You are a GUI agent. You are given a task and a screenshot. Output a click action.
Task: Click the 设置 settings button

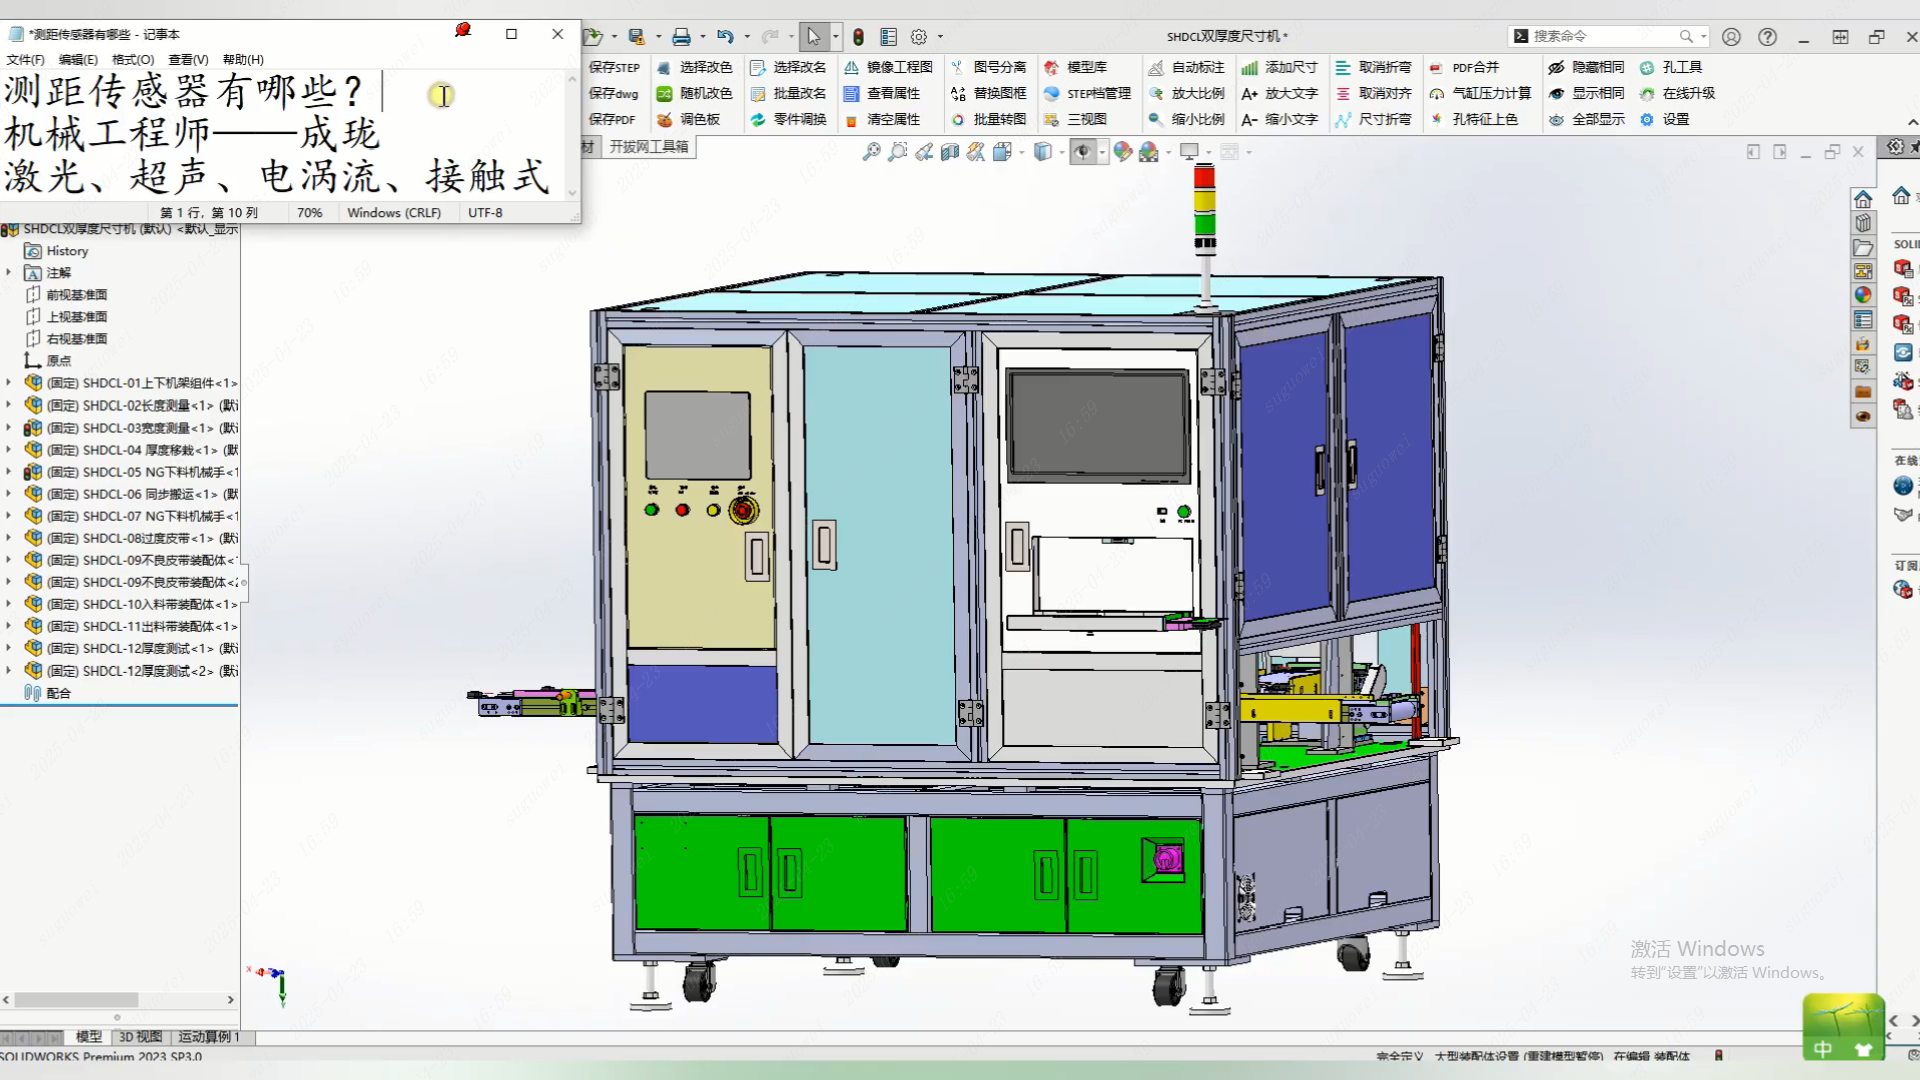1664,119
